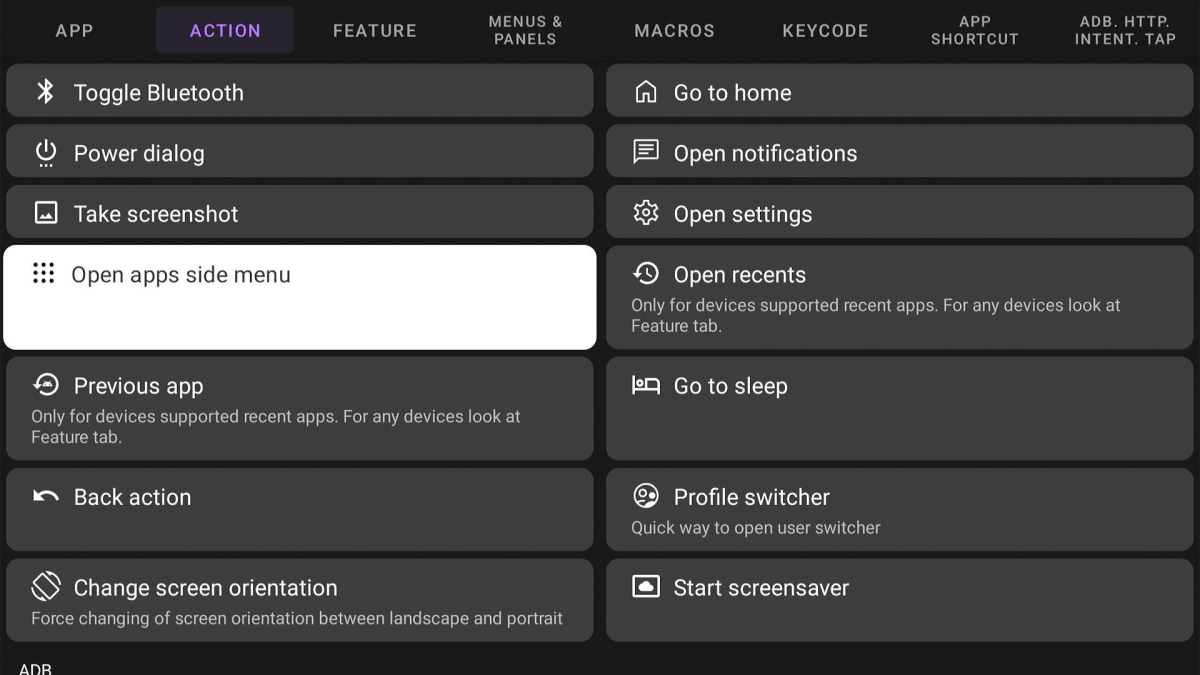Select the Back action entry

pos(300,509)
